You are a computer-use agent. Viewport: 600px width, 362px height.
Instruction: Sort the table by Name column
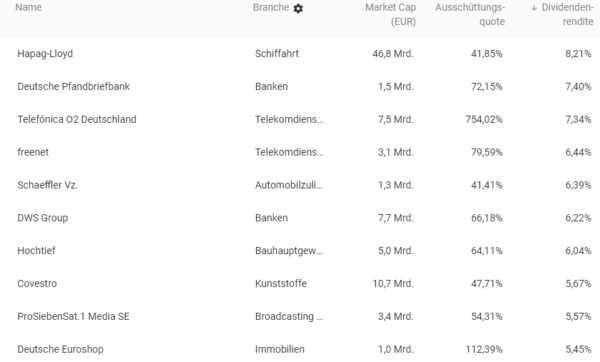[28, 7]
